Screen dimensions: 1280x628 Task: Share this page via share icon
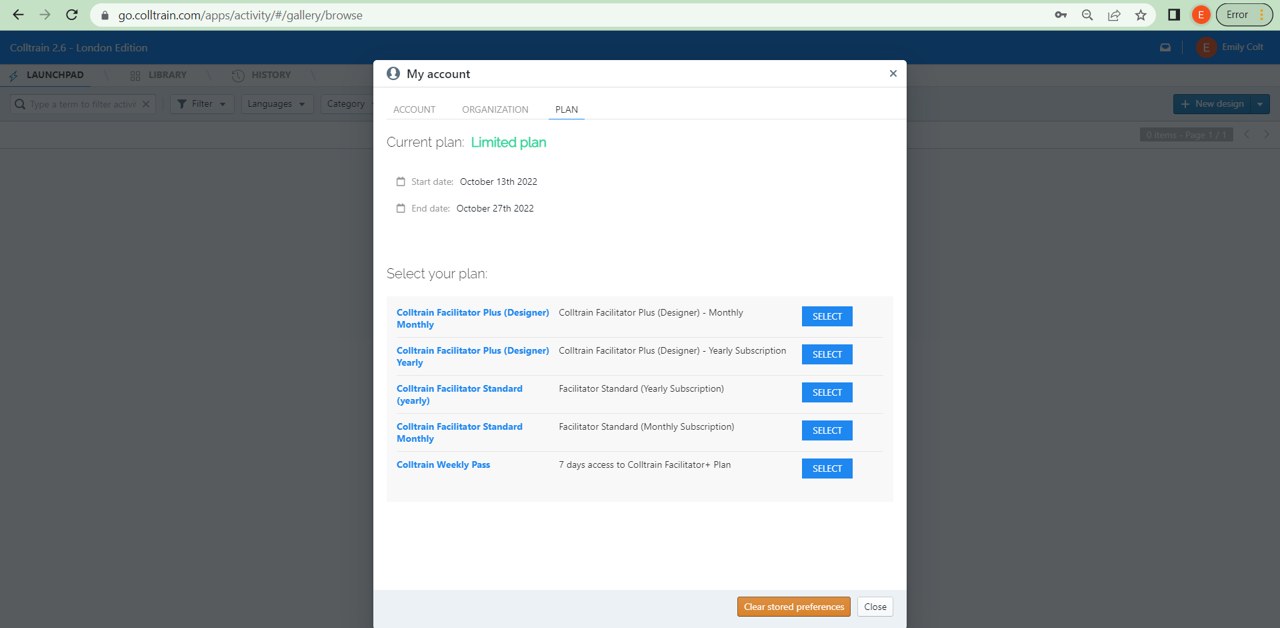(1114, 15)
